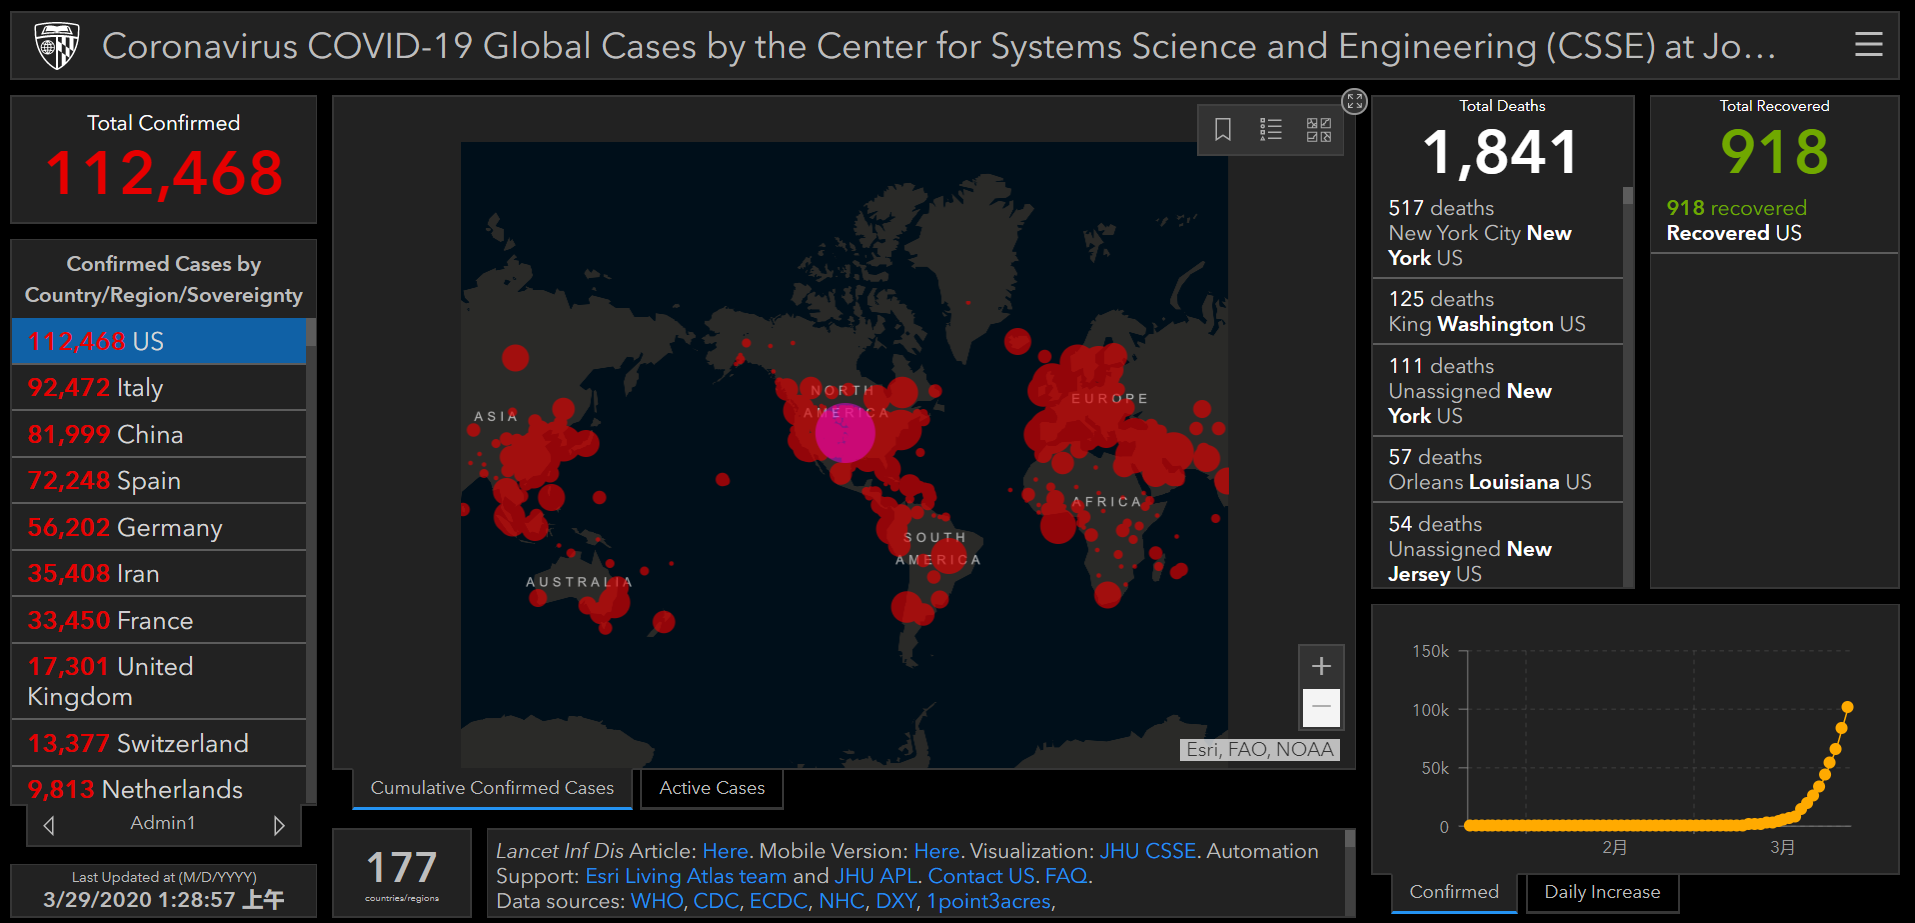Select France in the confirmed cases list
The width and height of the screenshot is (1915, 923).
click(159, 620)
